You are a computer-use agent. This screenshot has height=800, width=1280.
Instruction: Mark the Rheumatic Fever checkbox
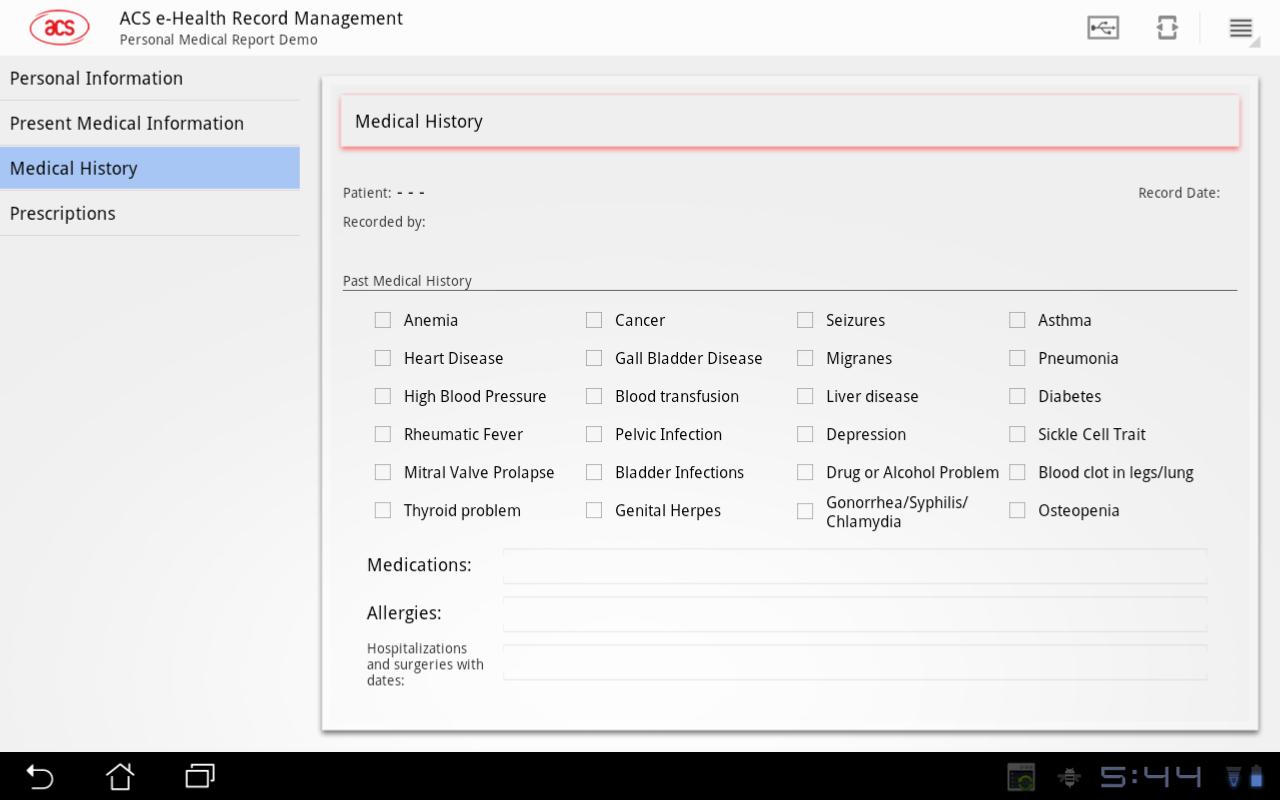[x=383, y=434]
